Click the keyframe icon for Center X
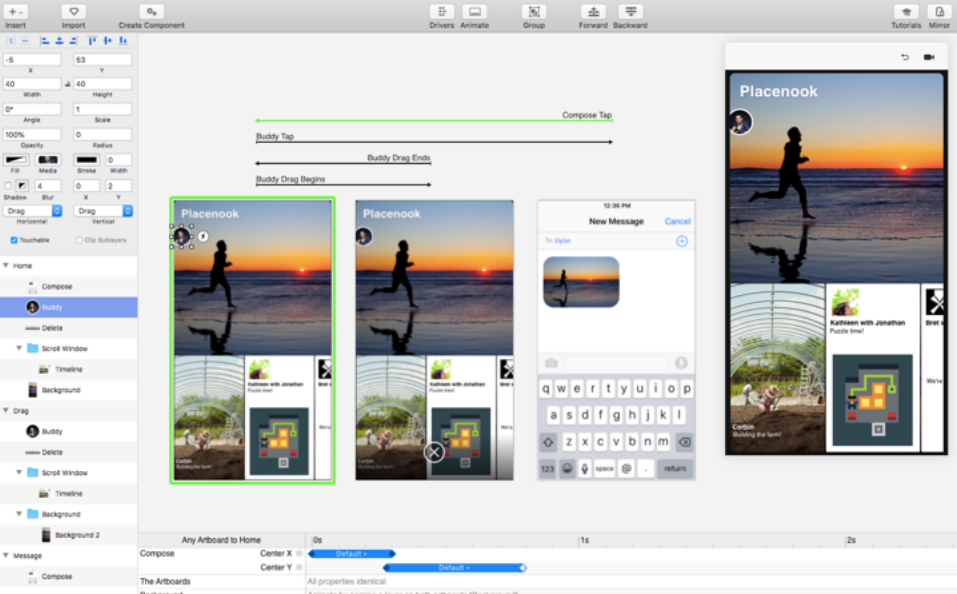 click(299, 554)
